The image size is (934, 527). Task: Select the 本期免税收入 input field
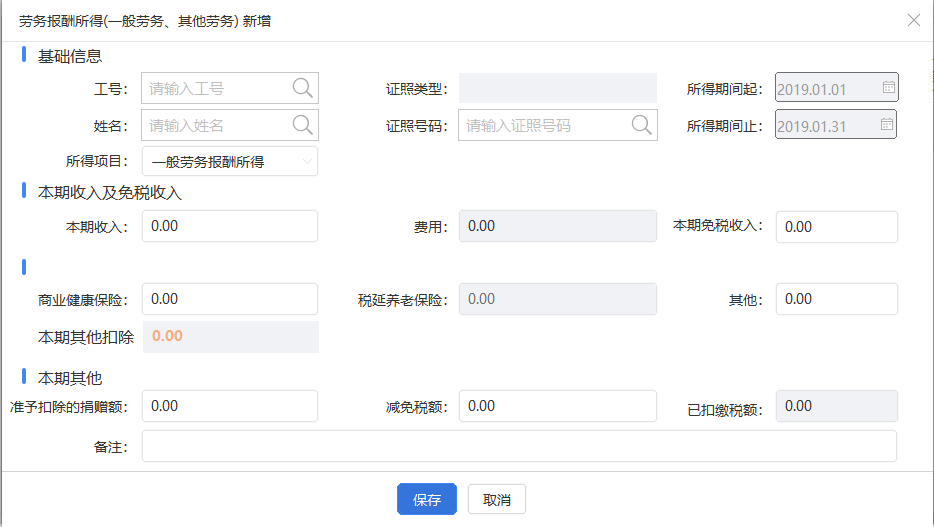836,227
